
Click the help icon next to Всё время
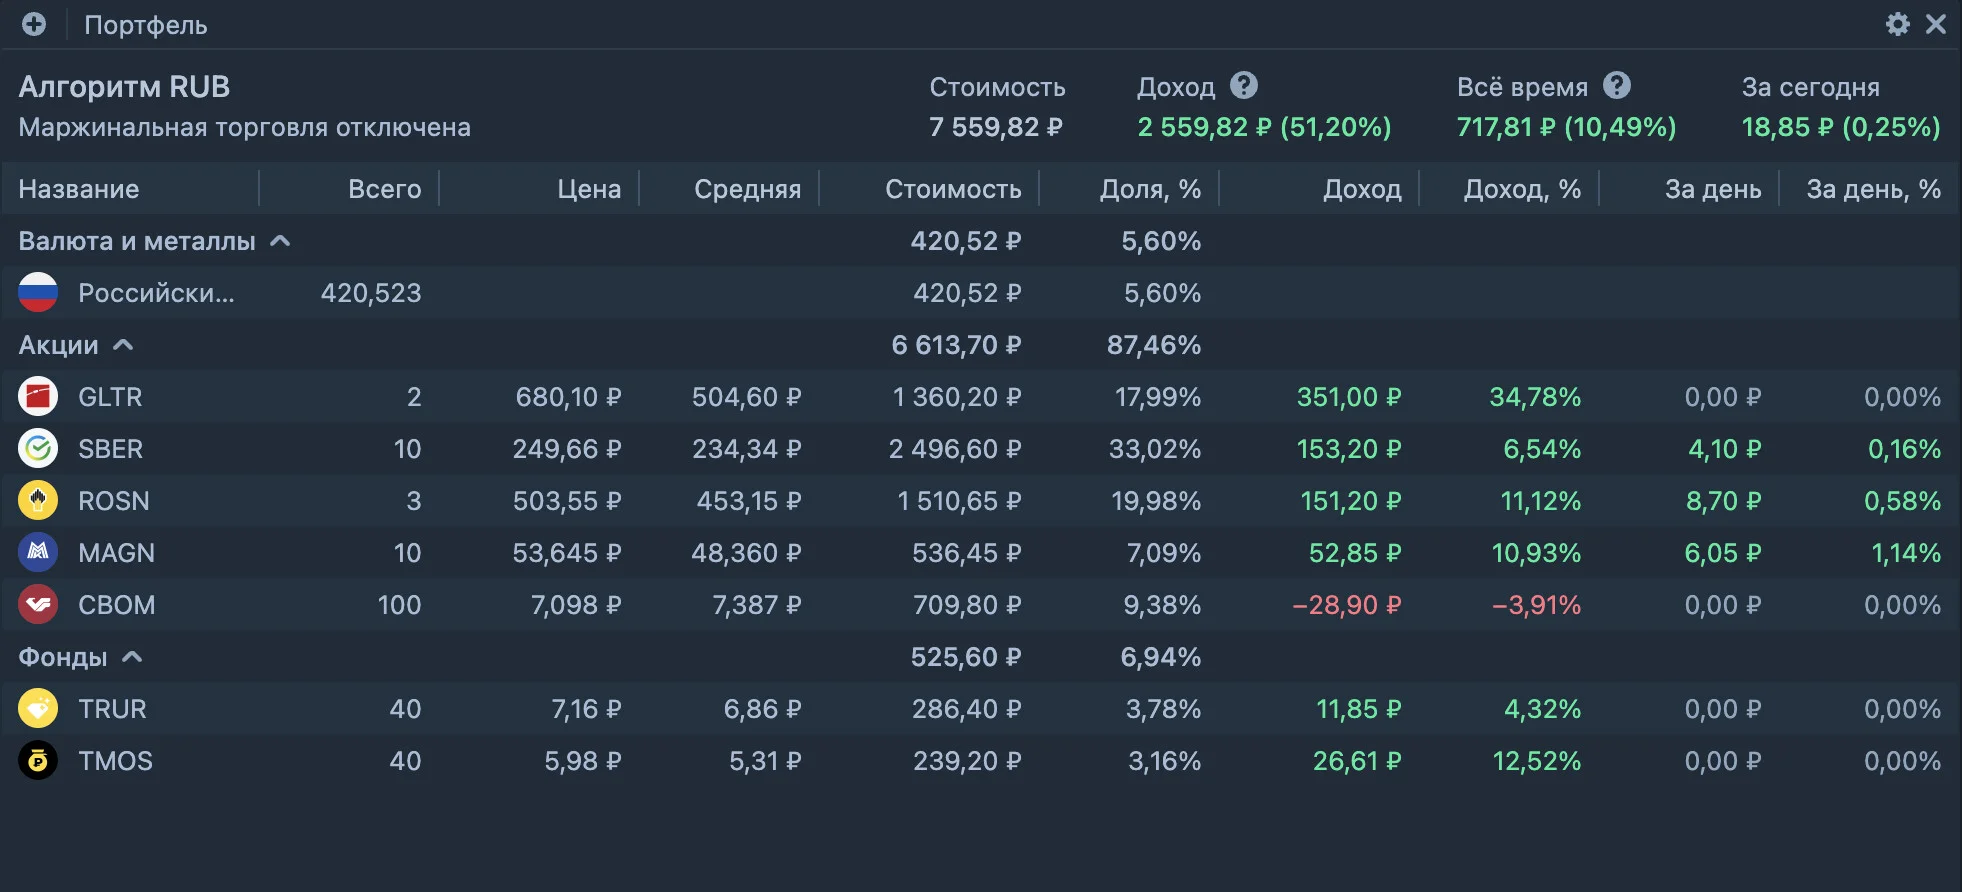(x=1617, y=85)
